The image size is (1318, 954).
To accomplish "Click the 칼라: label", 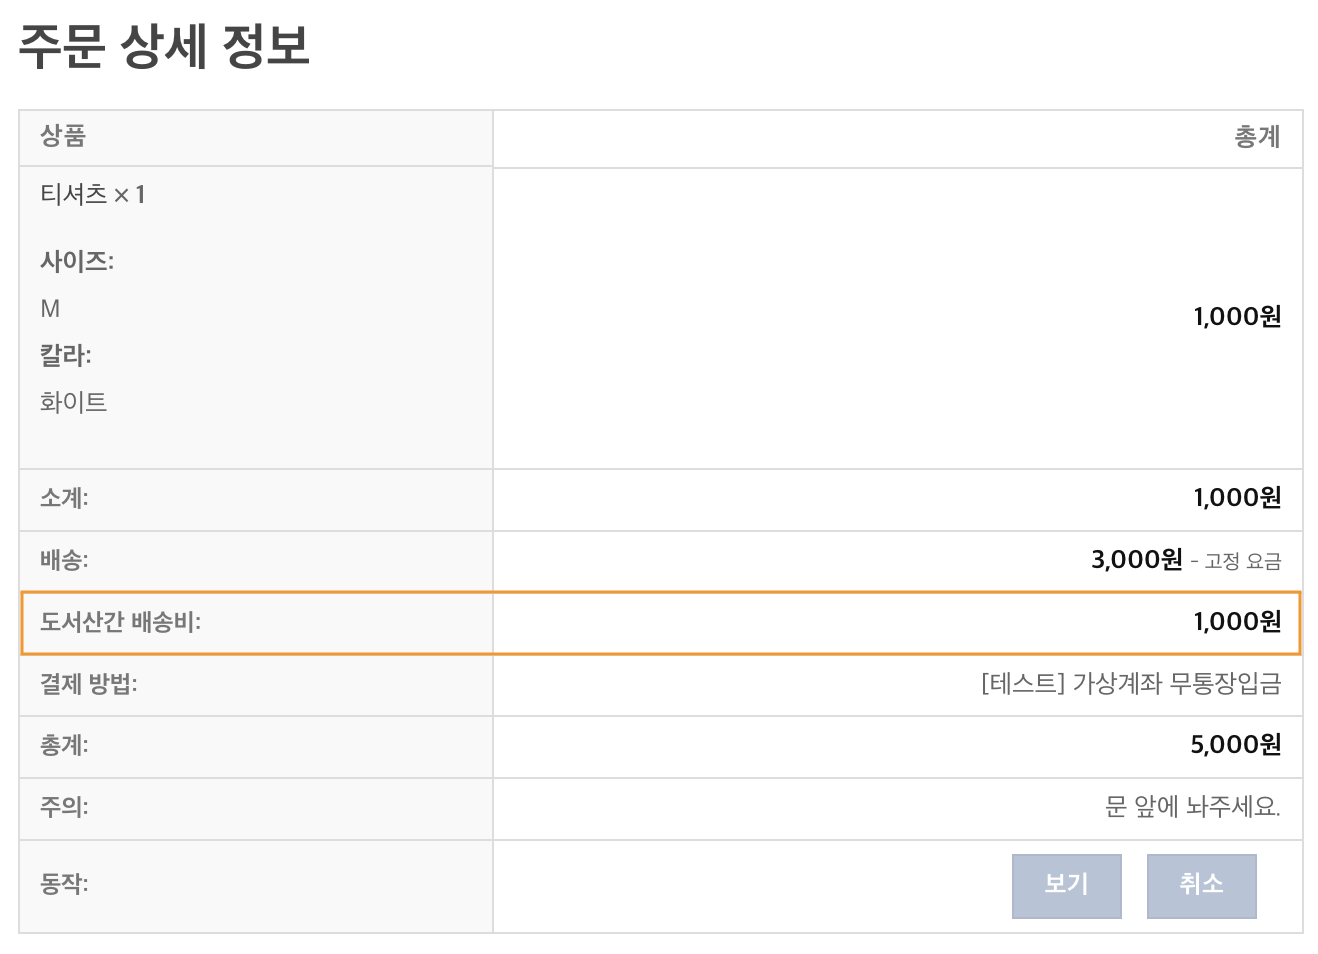I will (66, 355).
